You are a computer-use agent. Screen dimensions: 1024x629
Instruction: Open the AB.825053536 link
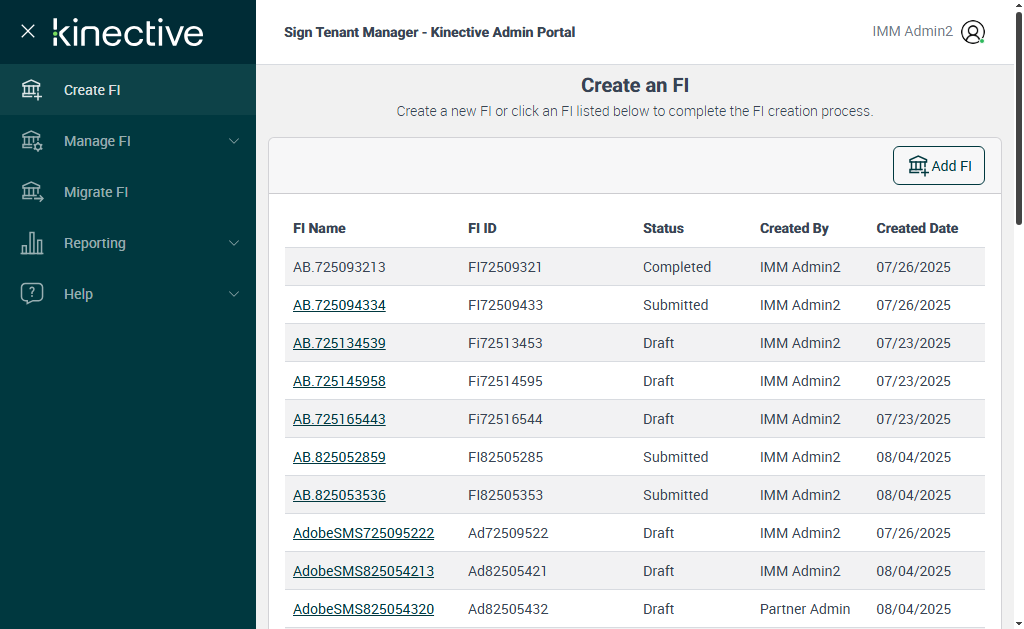click(x=339, y=495)
